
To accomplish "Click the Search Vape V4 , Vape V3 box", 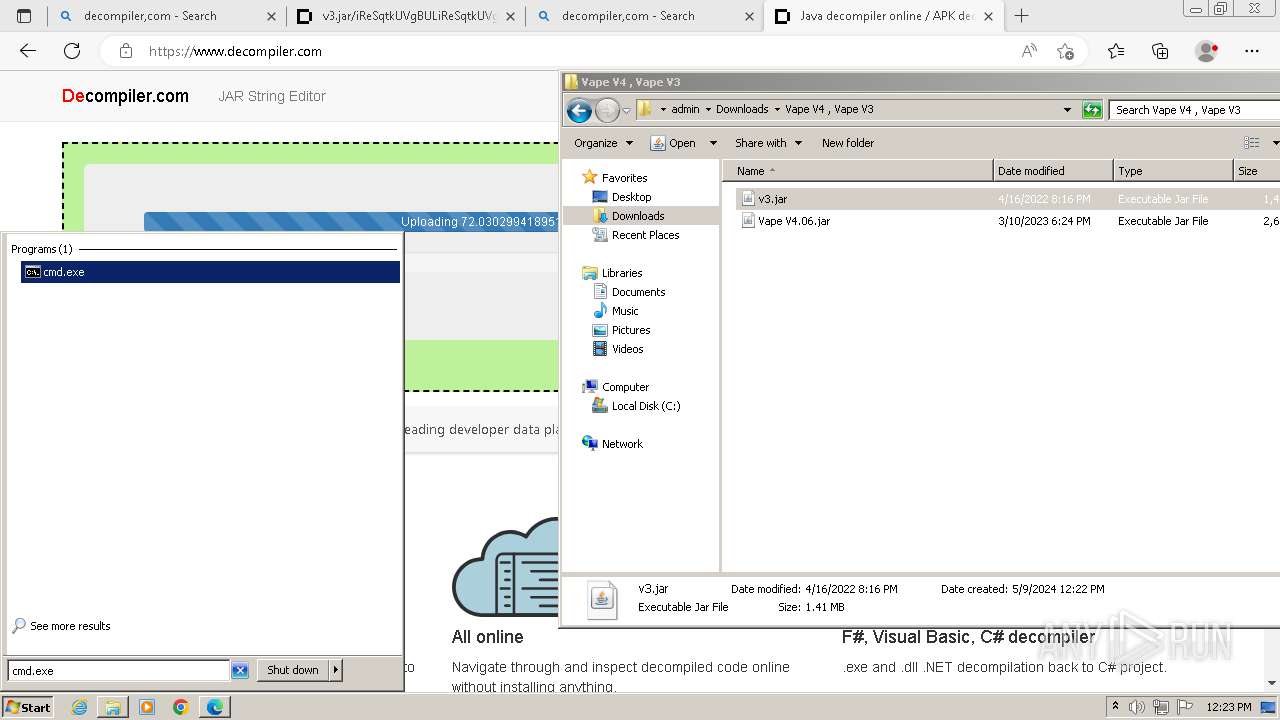I will point(1194,110).
